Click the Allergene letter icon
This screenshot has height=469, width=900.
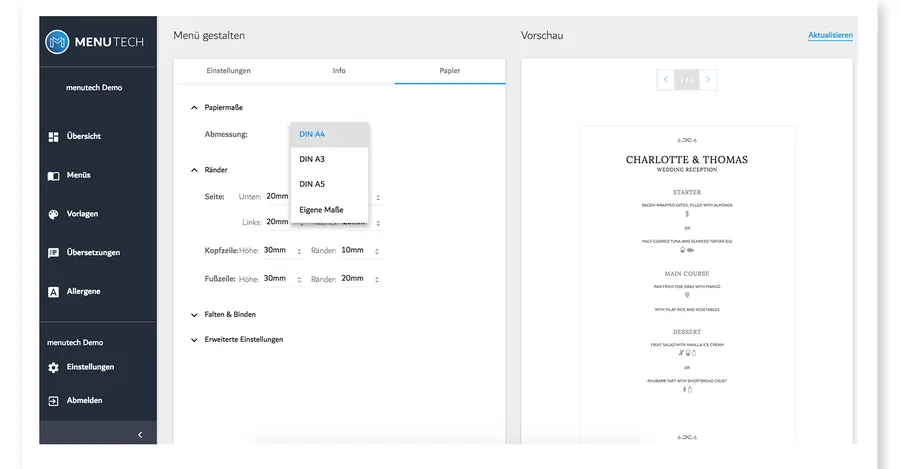pyautogui.click(x=54, y=292)
